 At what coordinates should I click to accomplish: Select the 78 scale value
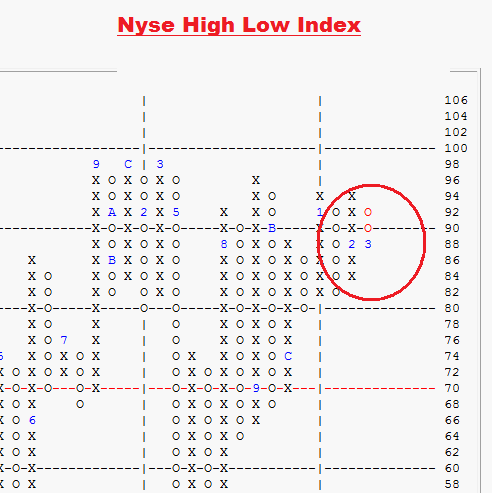point(452,324)
